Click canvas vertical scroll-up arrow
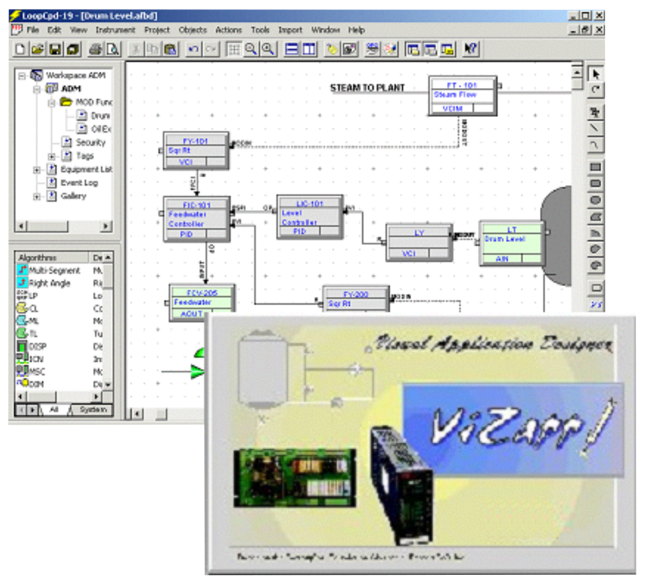Image resolution: width=650 pixels, height=587 pixels. [x=577, y=73]
